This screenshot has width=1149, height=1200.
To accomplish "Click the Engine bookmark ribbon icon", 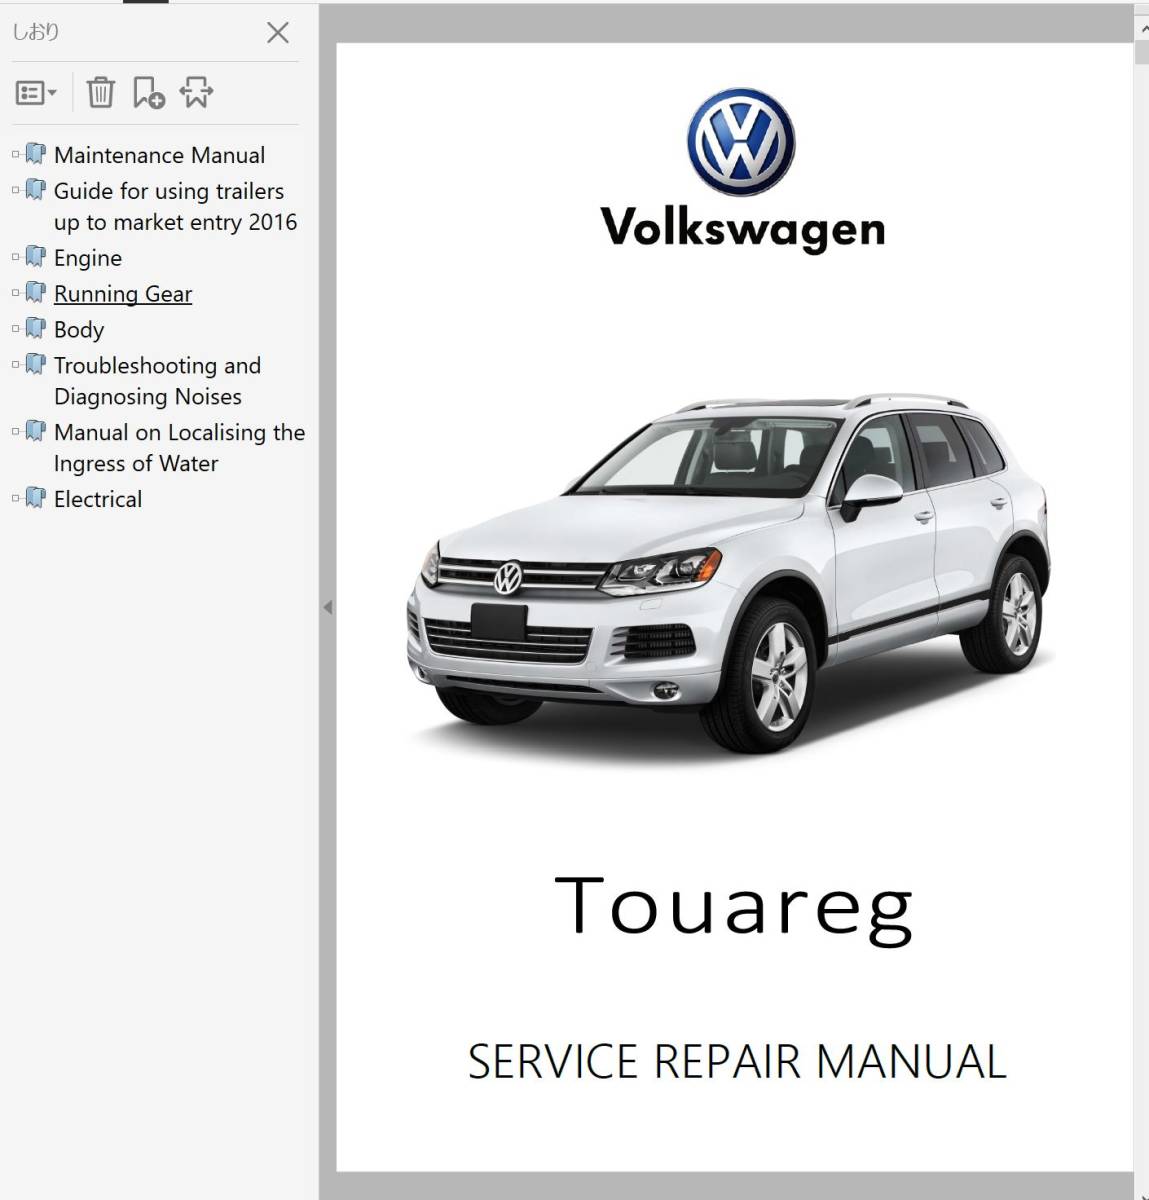I will pyautogui.click(x=36, y=257).
